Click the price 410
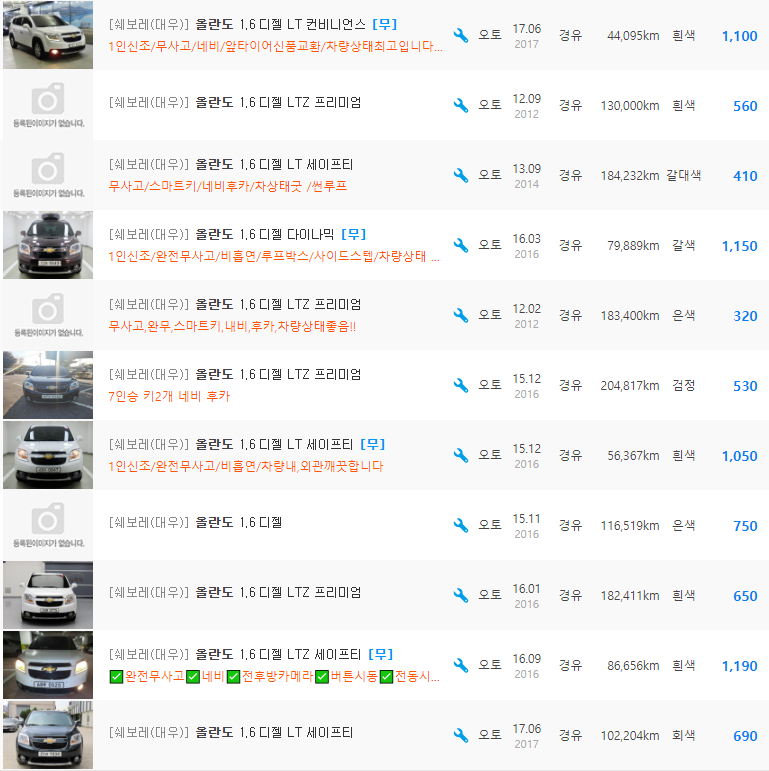The width and height of the screenshot is (769, 771). coord(745,176)
